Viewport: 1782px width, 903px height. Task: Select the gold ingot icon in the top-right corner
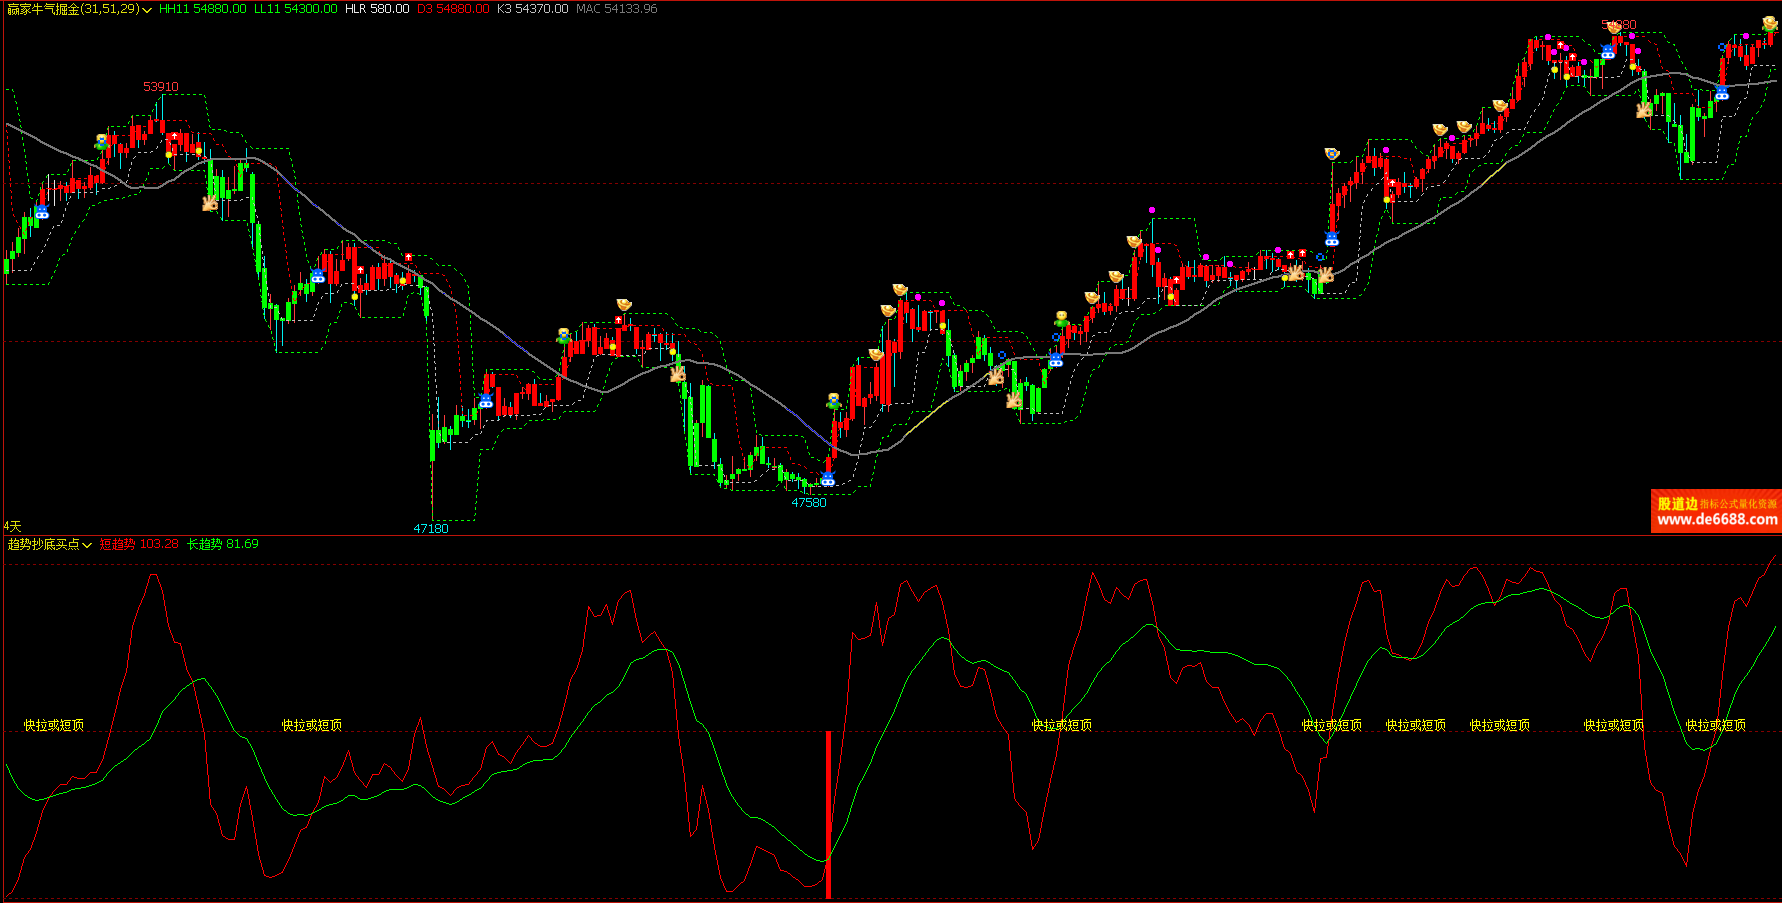(1769, 24)
